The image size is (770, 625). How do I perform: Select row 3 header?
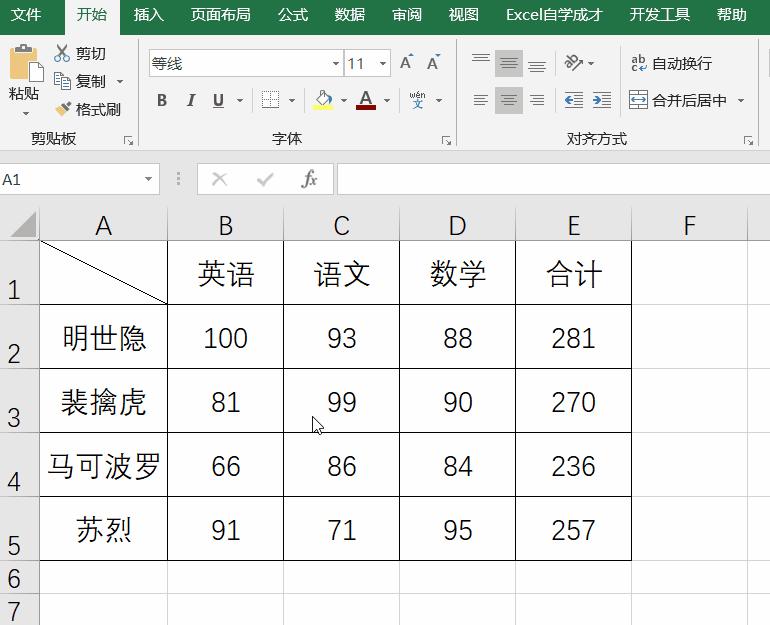[20, 401]
